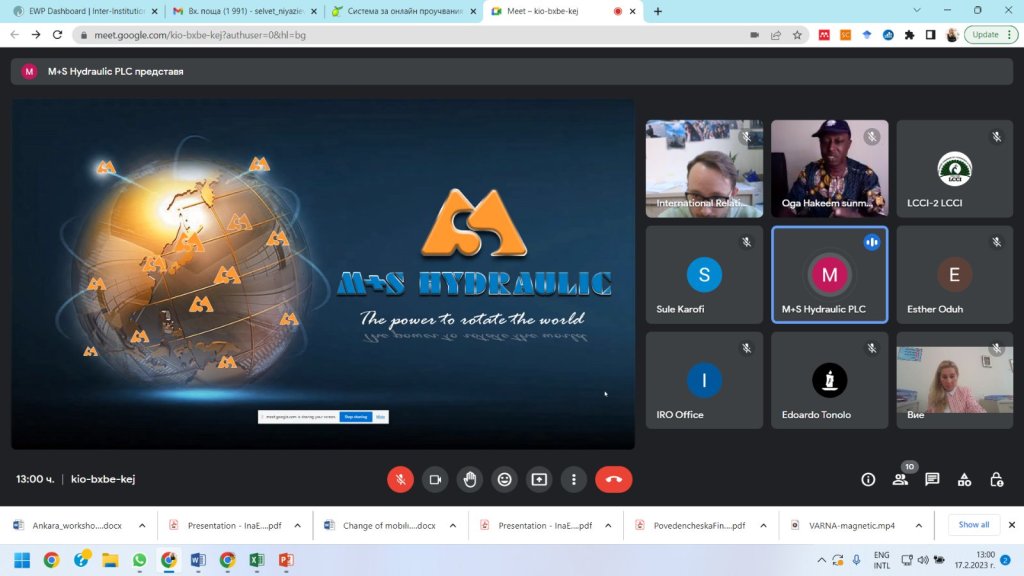Open File Explorer from taskbar
This screenshot has width=1024, height=576.
tap(110, 560)
